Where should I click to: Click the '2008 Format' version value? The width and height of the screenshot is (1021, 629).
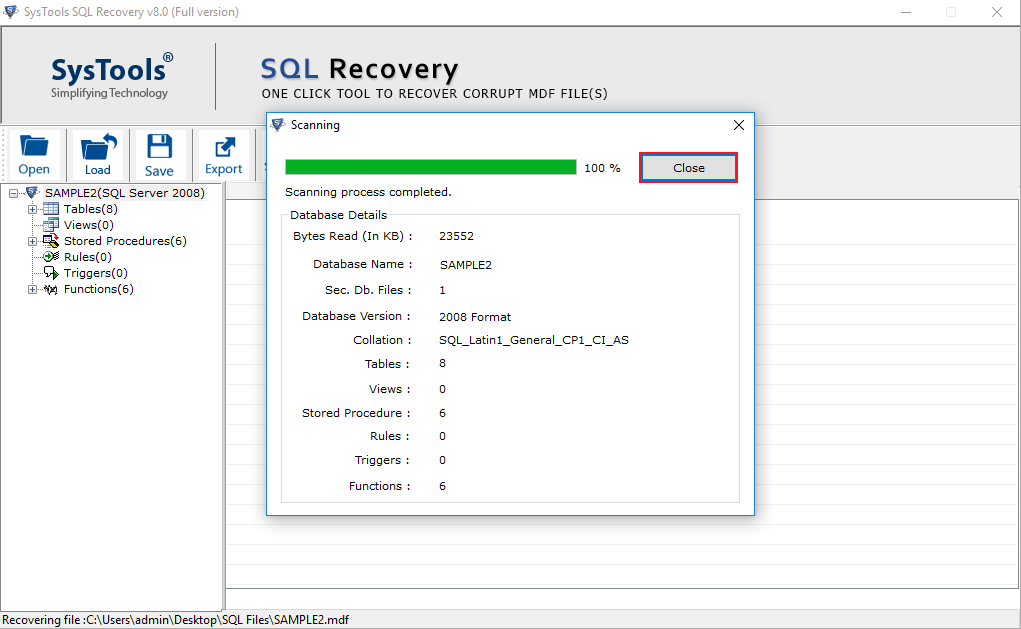(475, 317)
